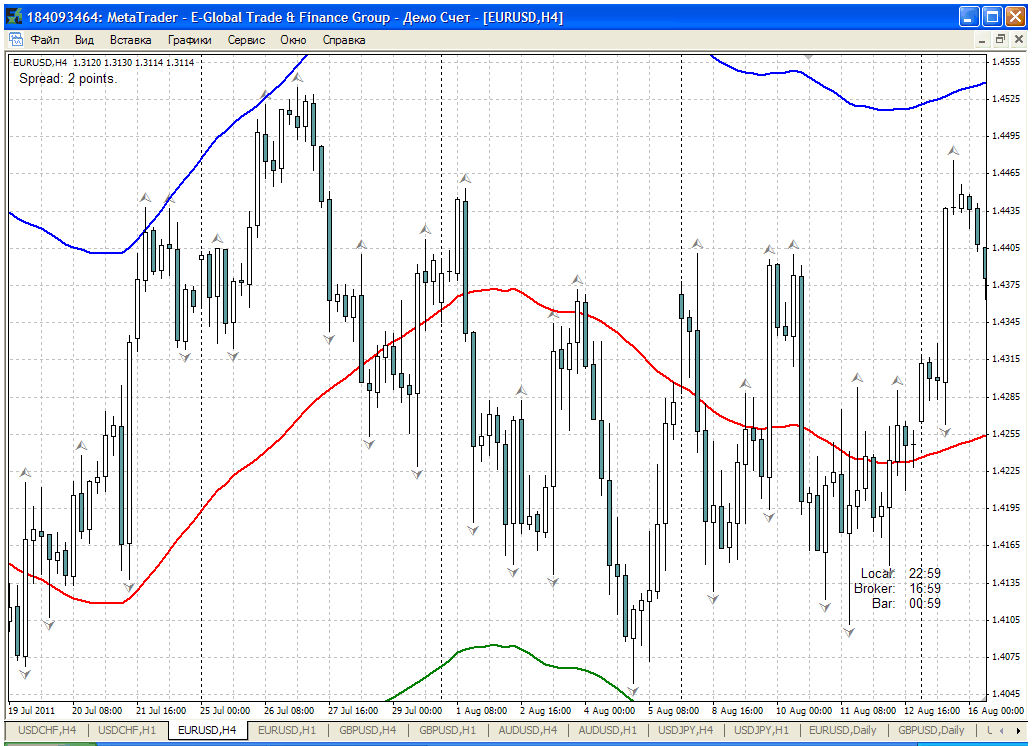Open the Окно menu
Image resolution: width=1032 pixels, height=746 pixels.
(x=293, y=40)
